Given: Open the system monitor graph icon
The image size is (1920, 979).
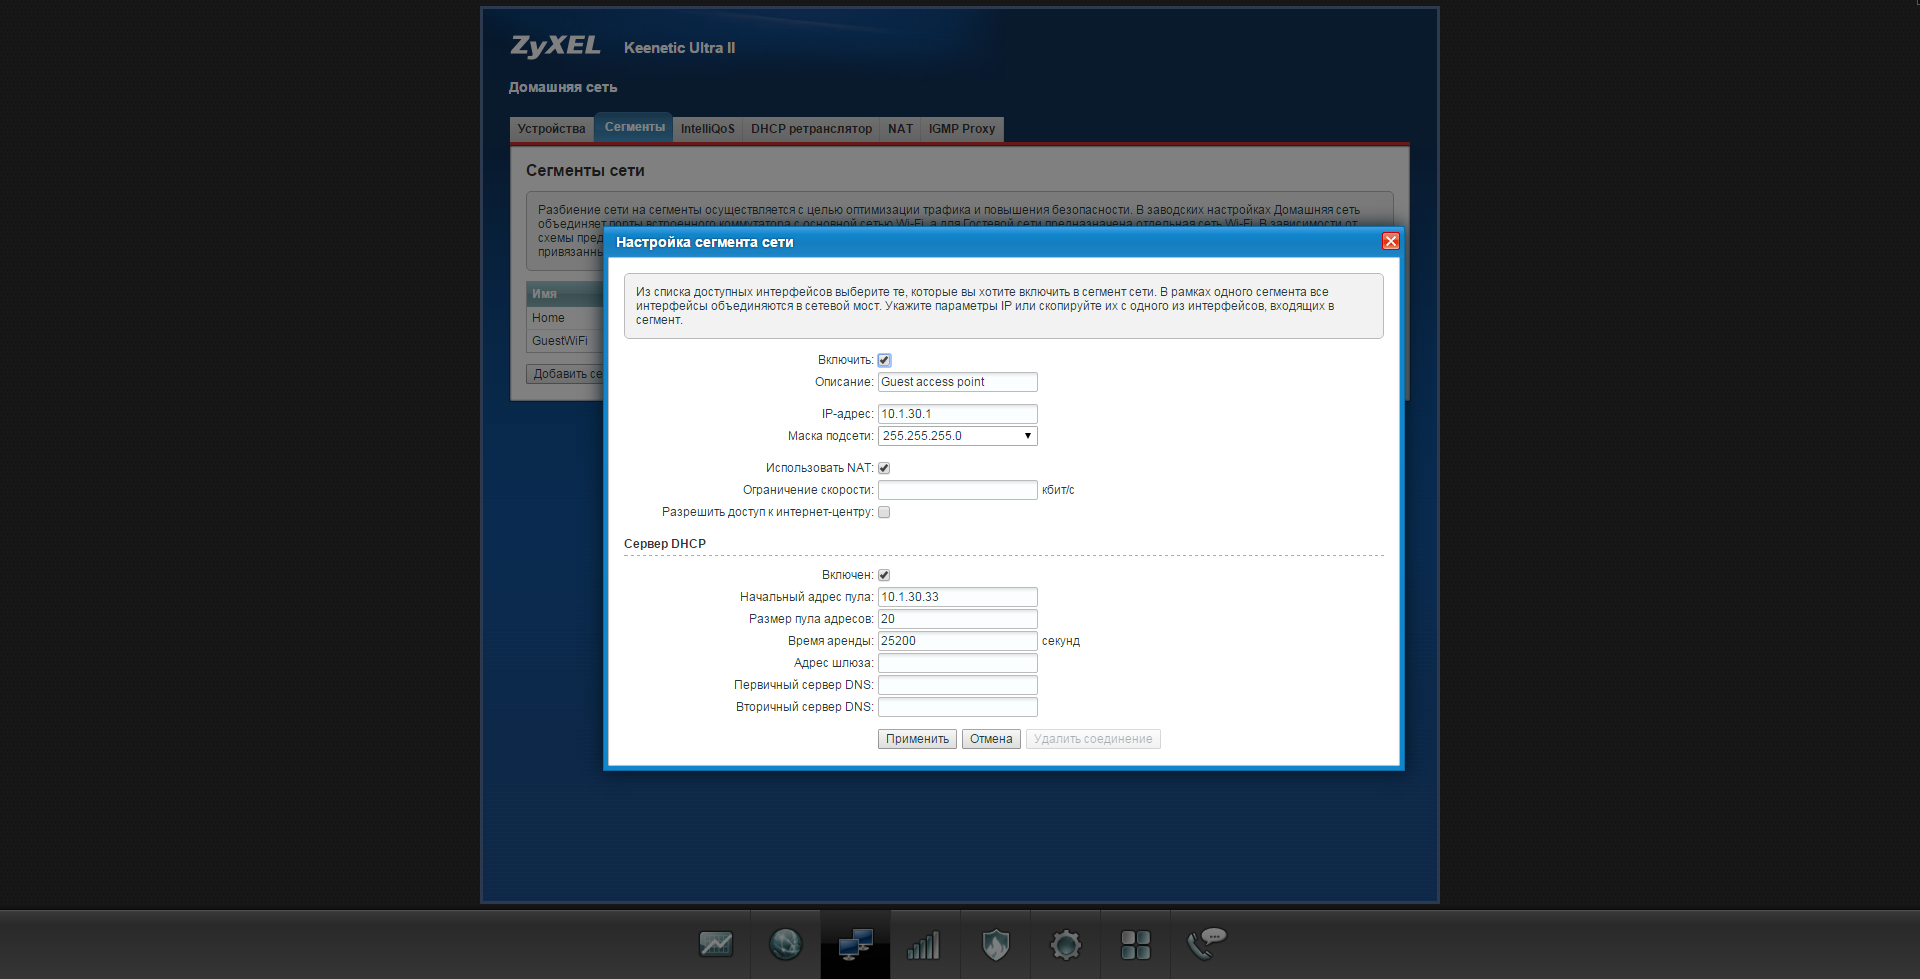Looking at the screenshot, I should coord(716,944).
